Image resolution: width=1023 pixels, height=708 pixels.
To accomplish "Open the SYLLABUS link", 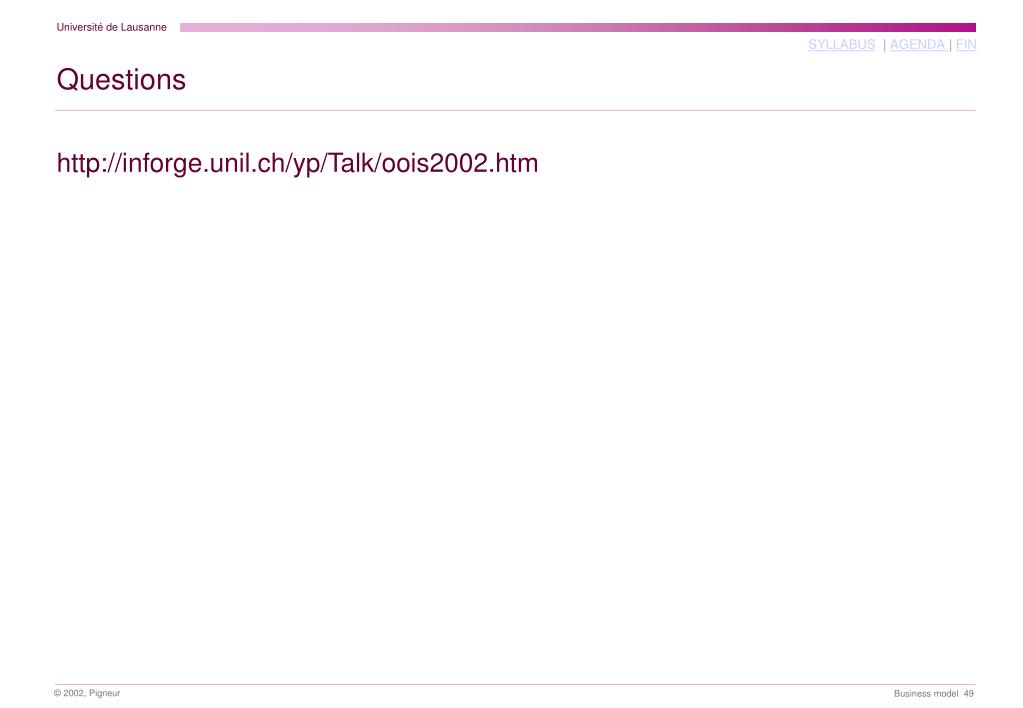I will pyautogui.click(x=841, y=44).
